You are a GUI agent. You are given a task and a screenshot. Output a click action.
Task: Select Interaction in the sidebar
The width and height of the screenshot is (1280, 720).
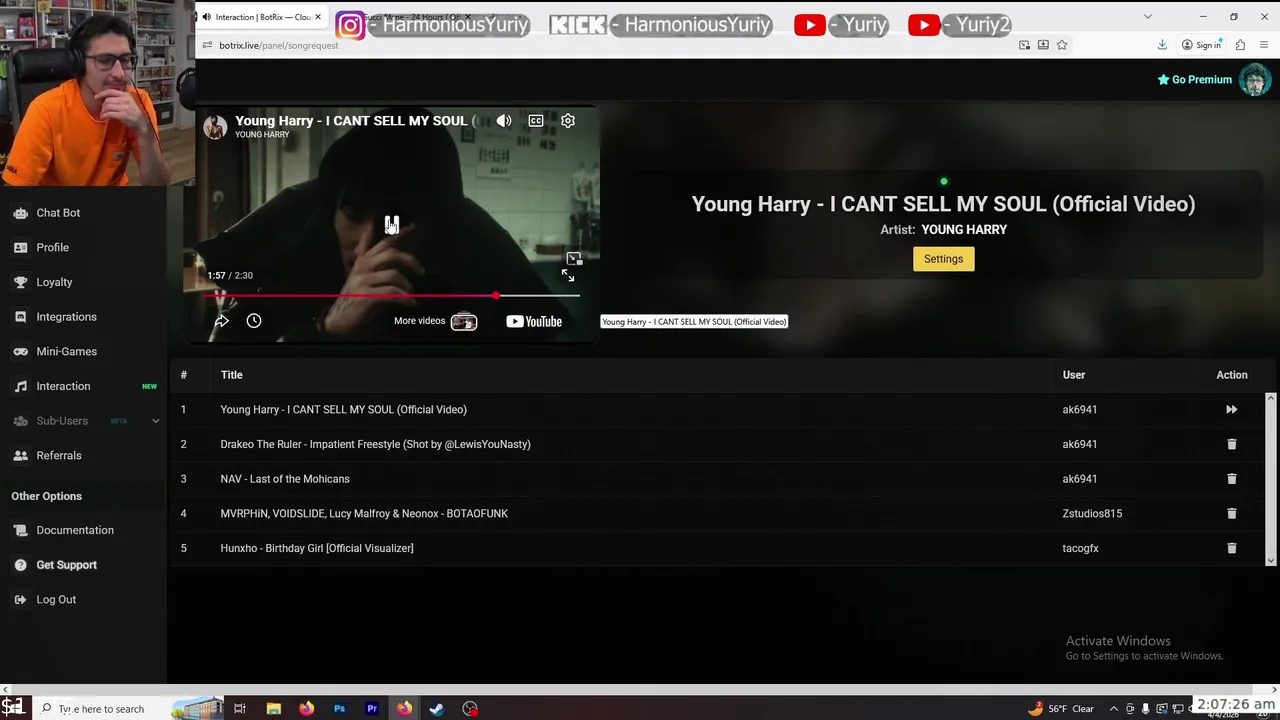tap(63, 386)
